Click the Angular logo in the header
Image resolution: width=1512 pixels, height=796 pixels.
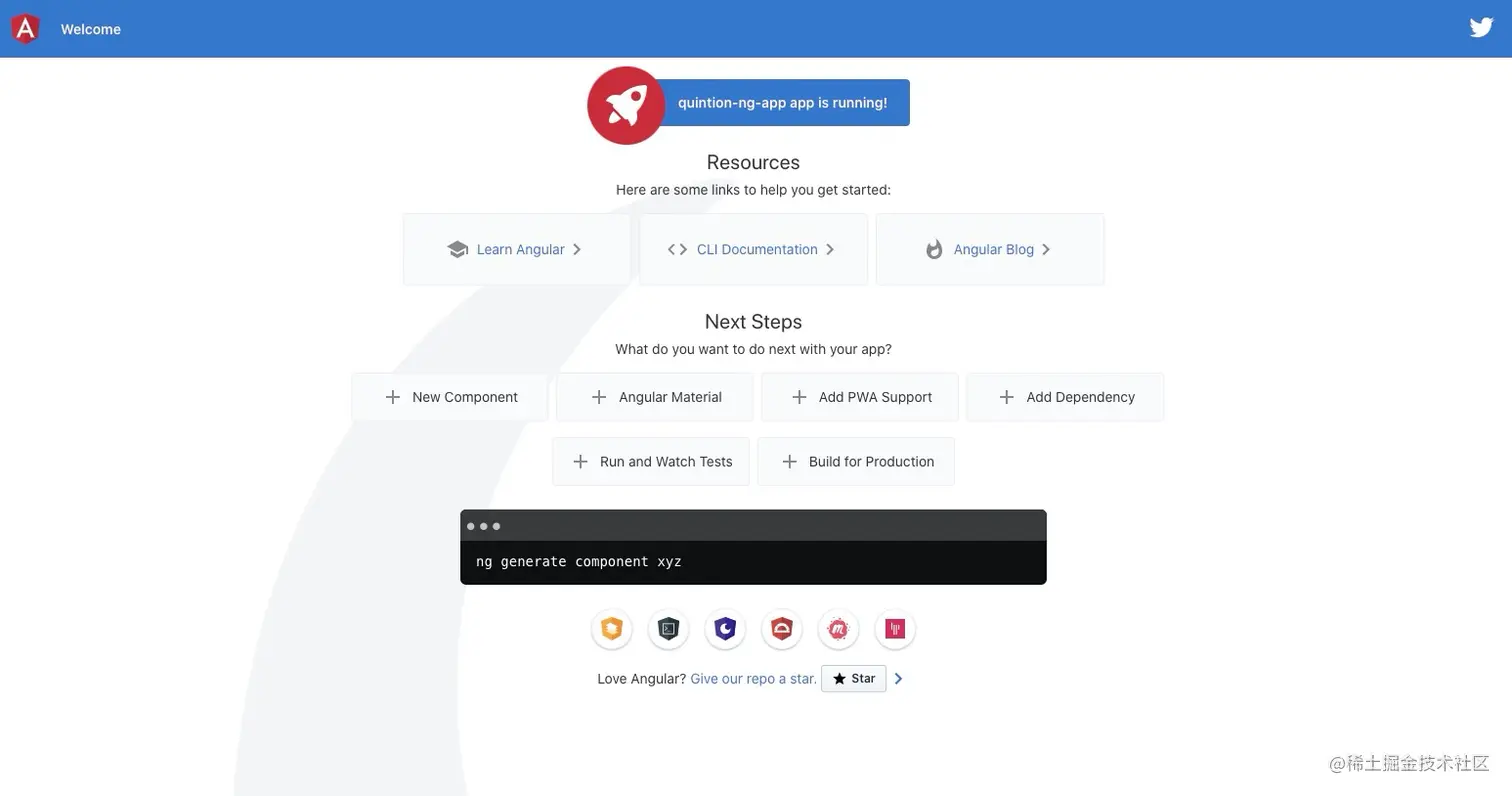click(x=26, y=29)
